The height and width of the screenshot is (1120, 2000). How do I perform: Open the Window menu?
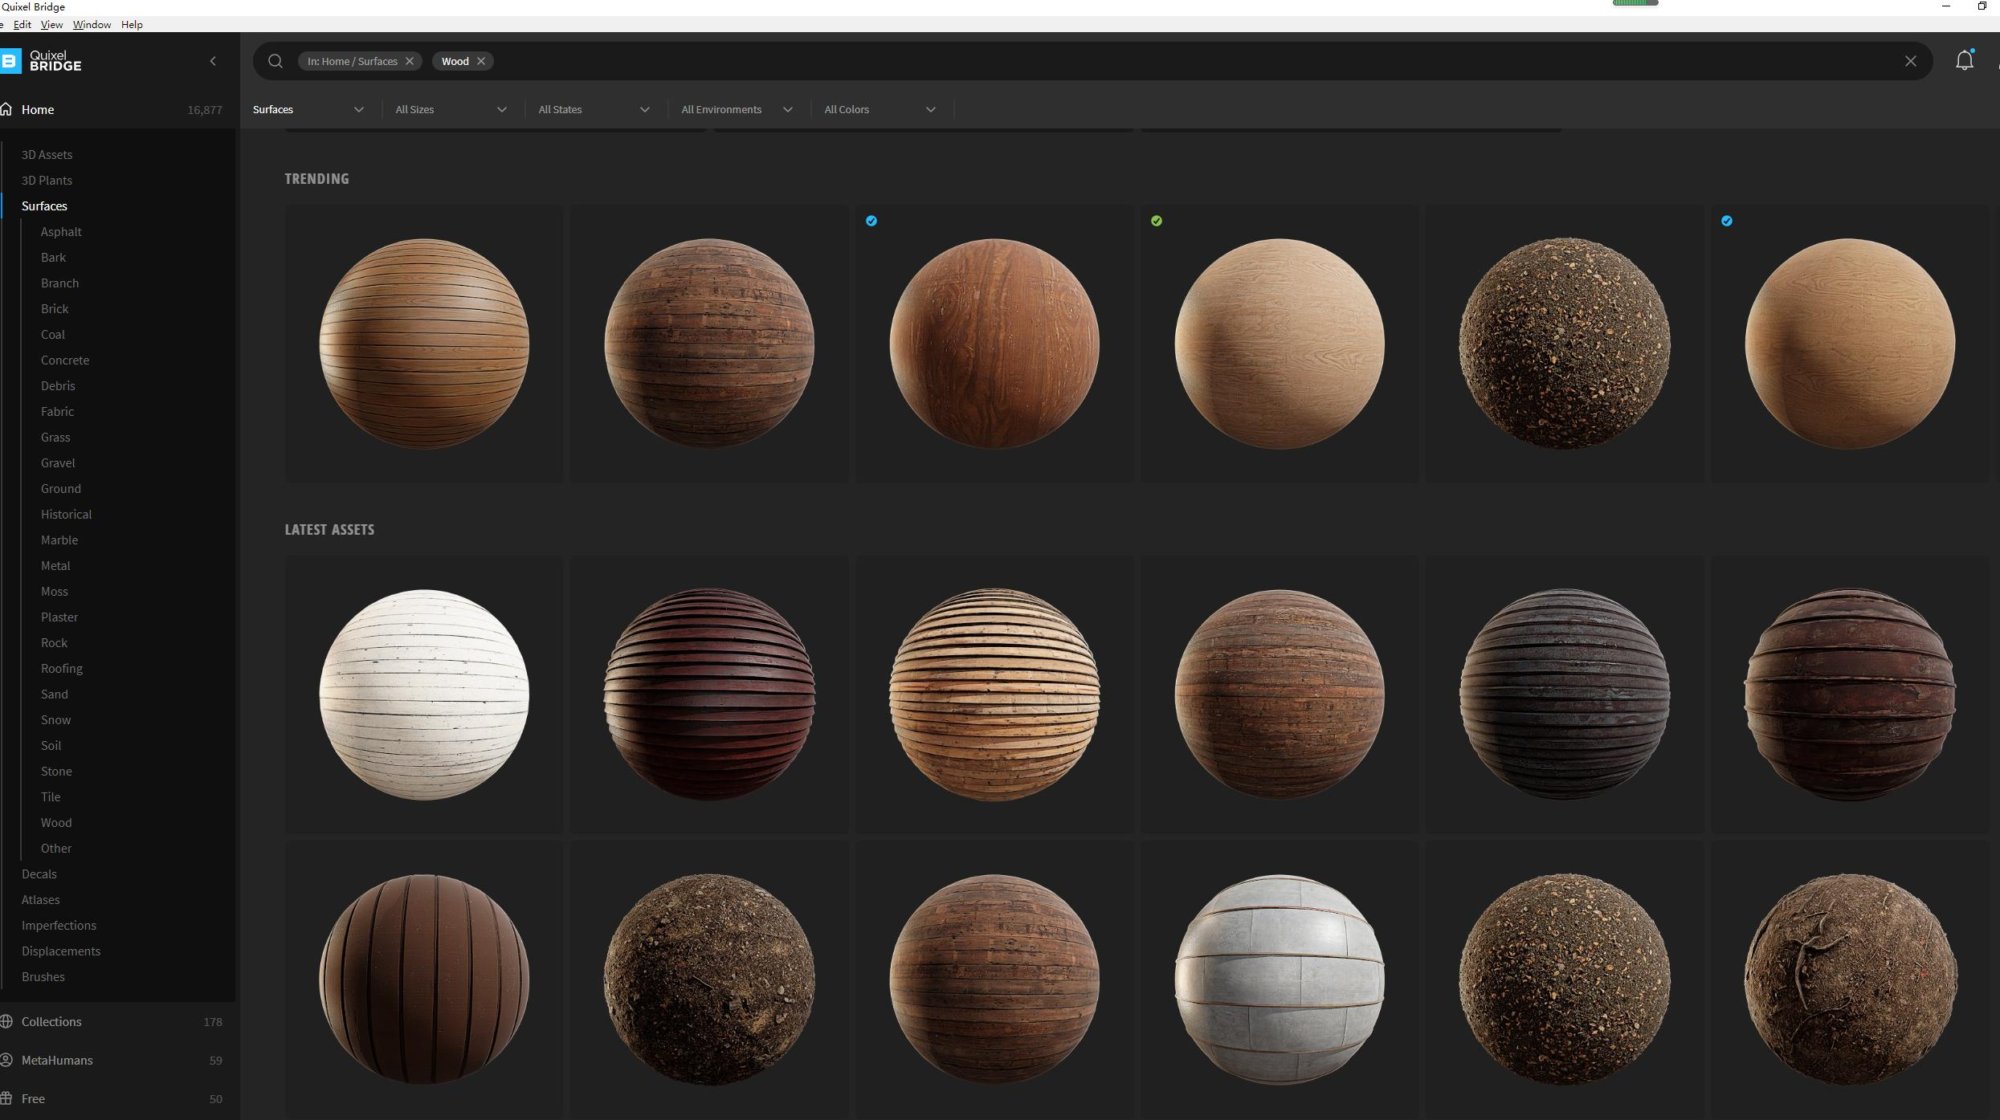(x=91, y=25)
